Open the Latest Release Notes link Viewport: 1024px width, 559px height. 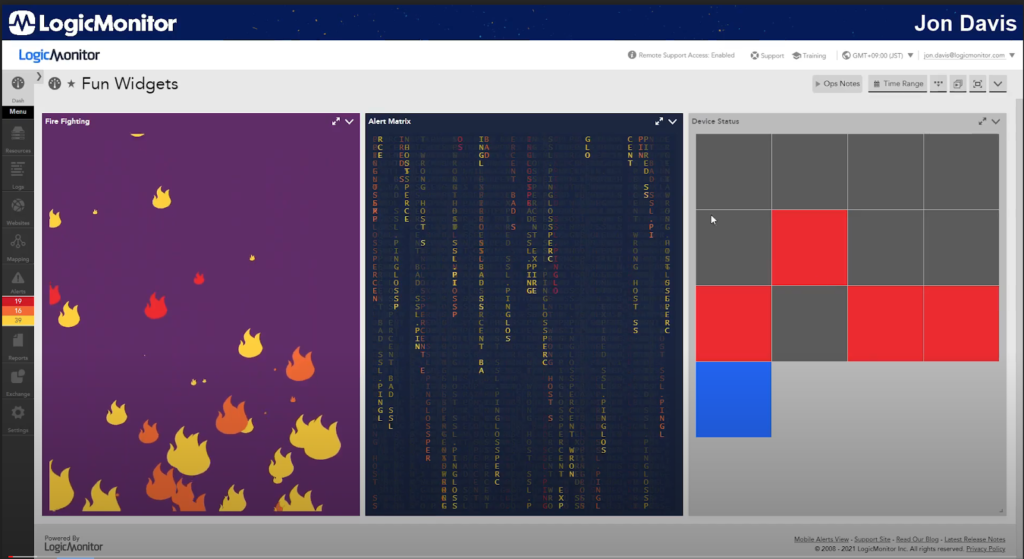(974, 539)
